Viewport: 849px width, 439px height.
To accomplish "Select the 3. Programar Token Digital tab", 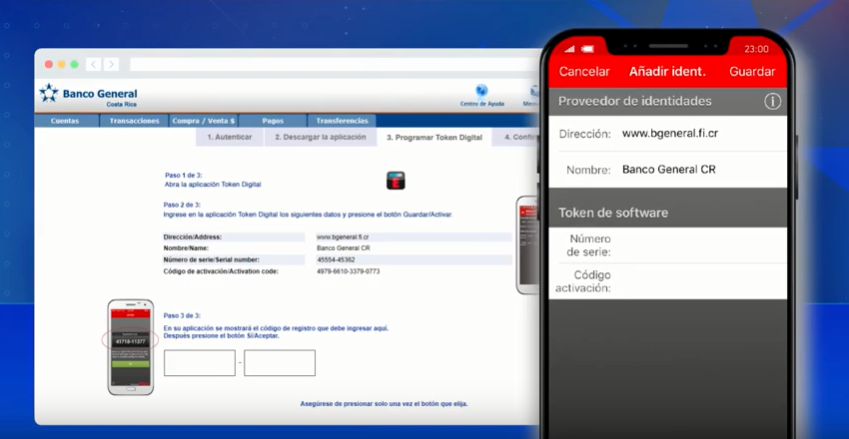I will [434, 137].
